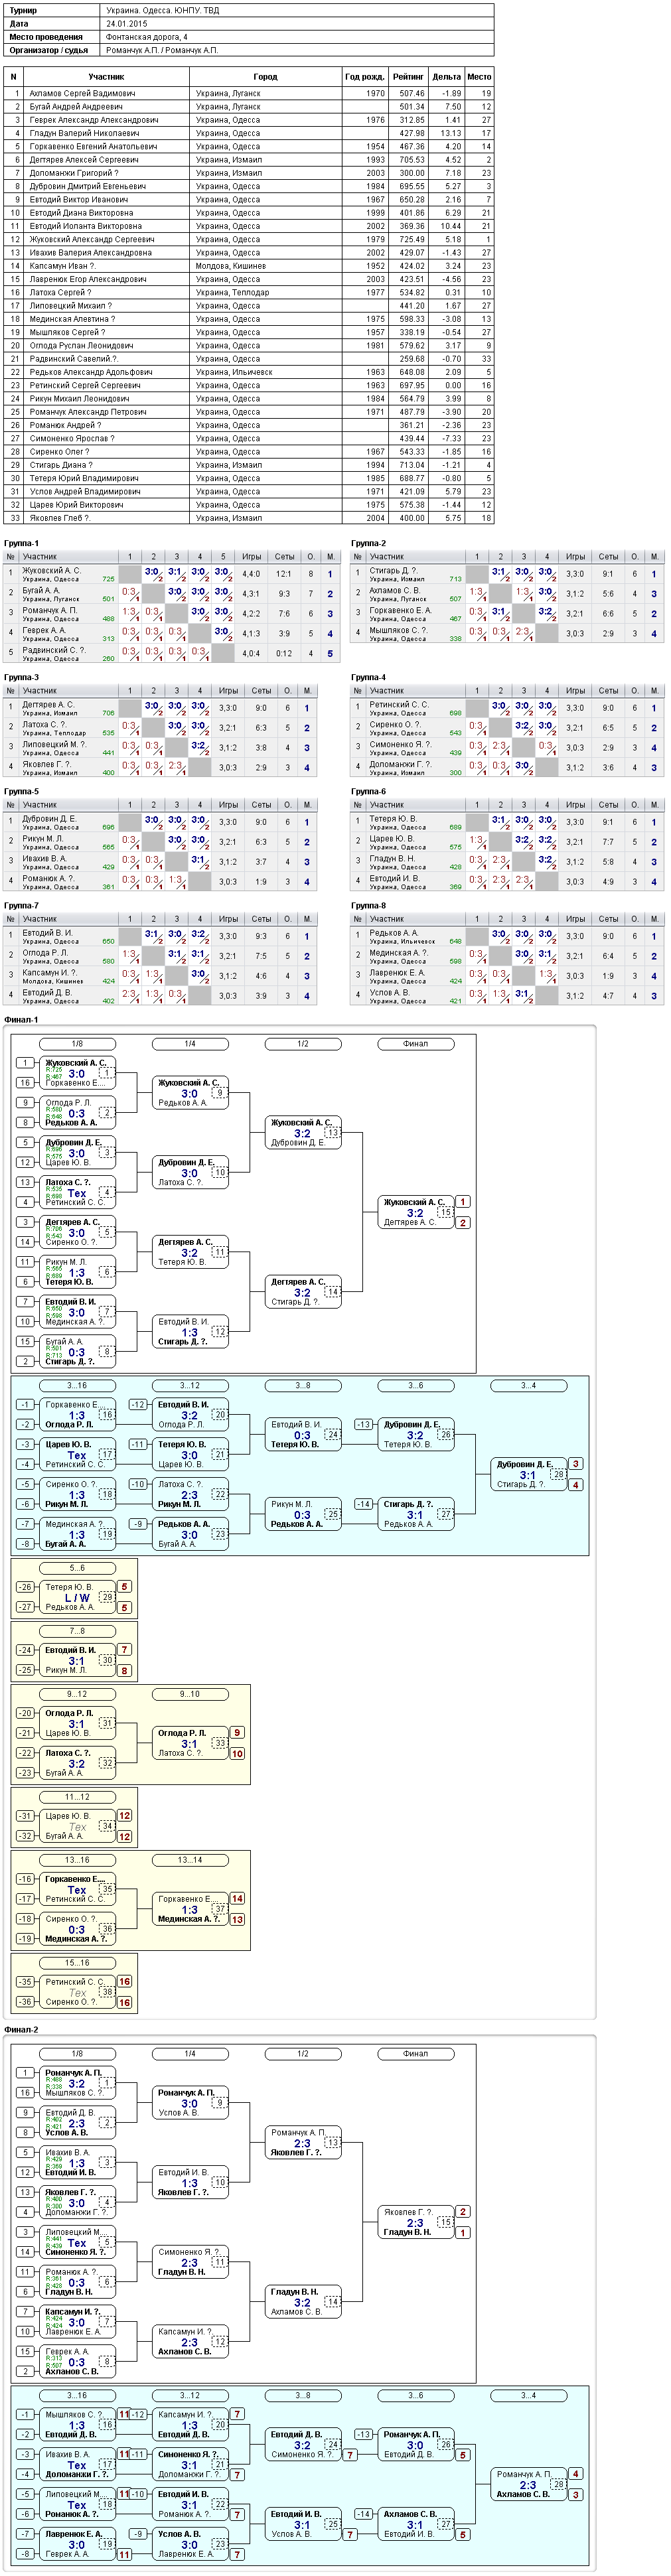Click the 'Группа-6' heading
671x2576 pixels.
[368, 791]
